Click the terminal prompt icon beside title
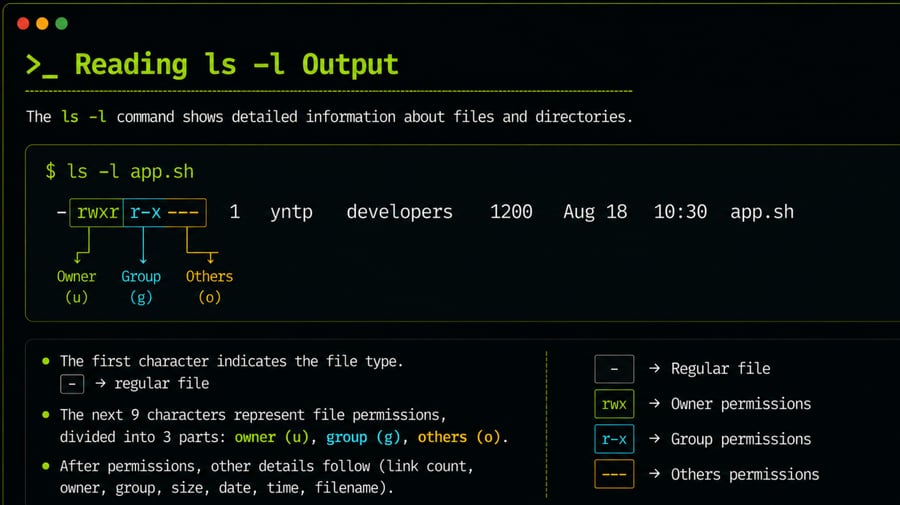This screenshot has width=900, height=505. click(x=41, y=65)
